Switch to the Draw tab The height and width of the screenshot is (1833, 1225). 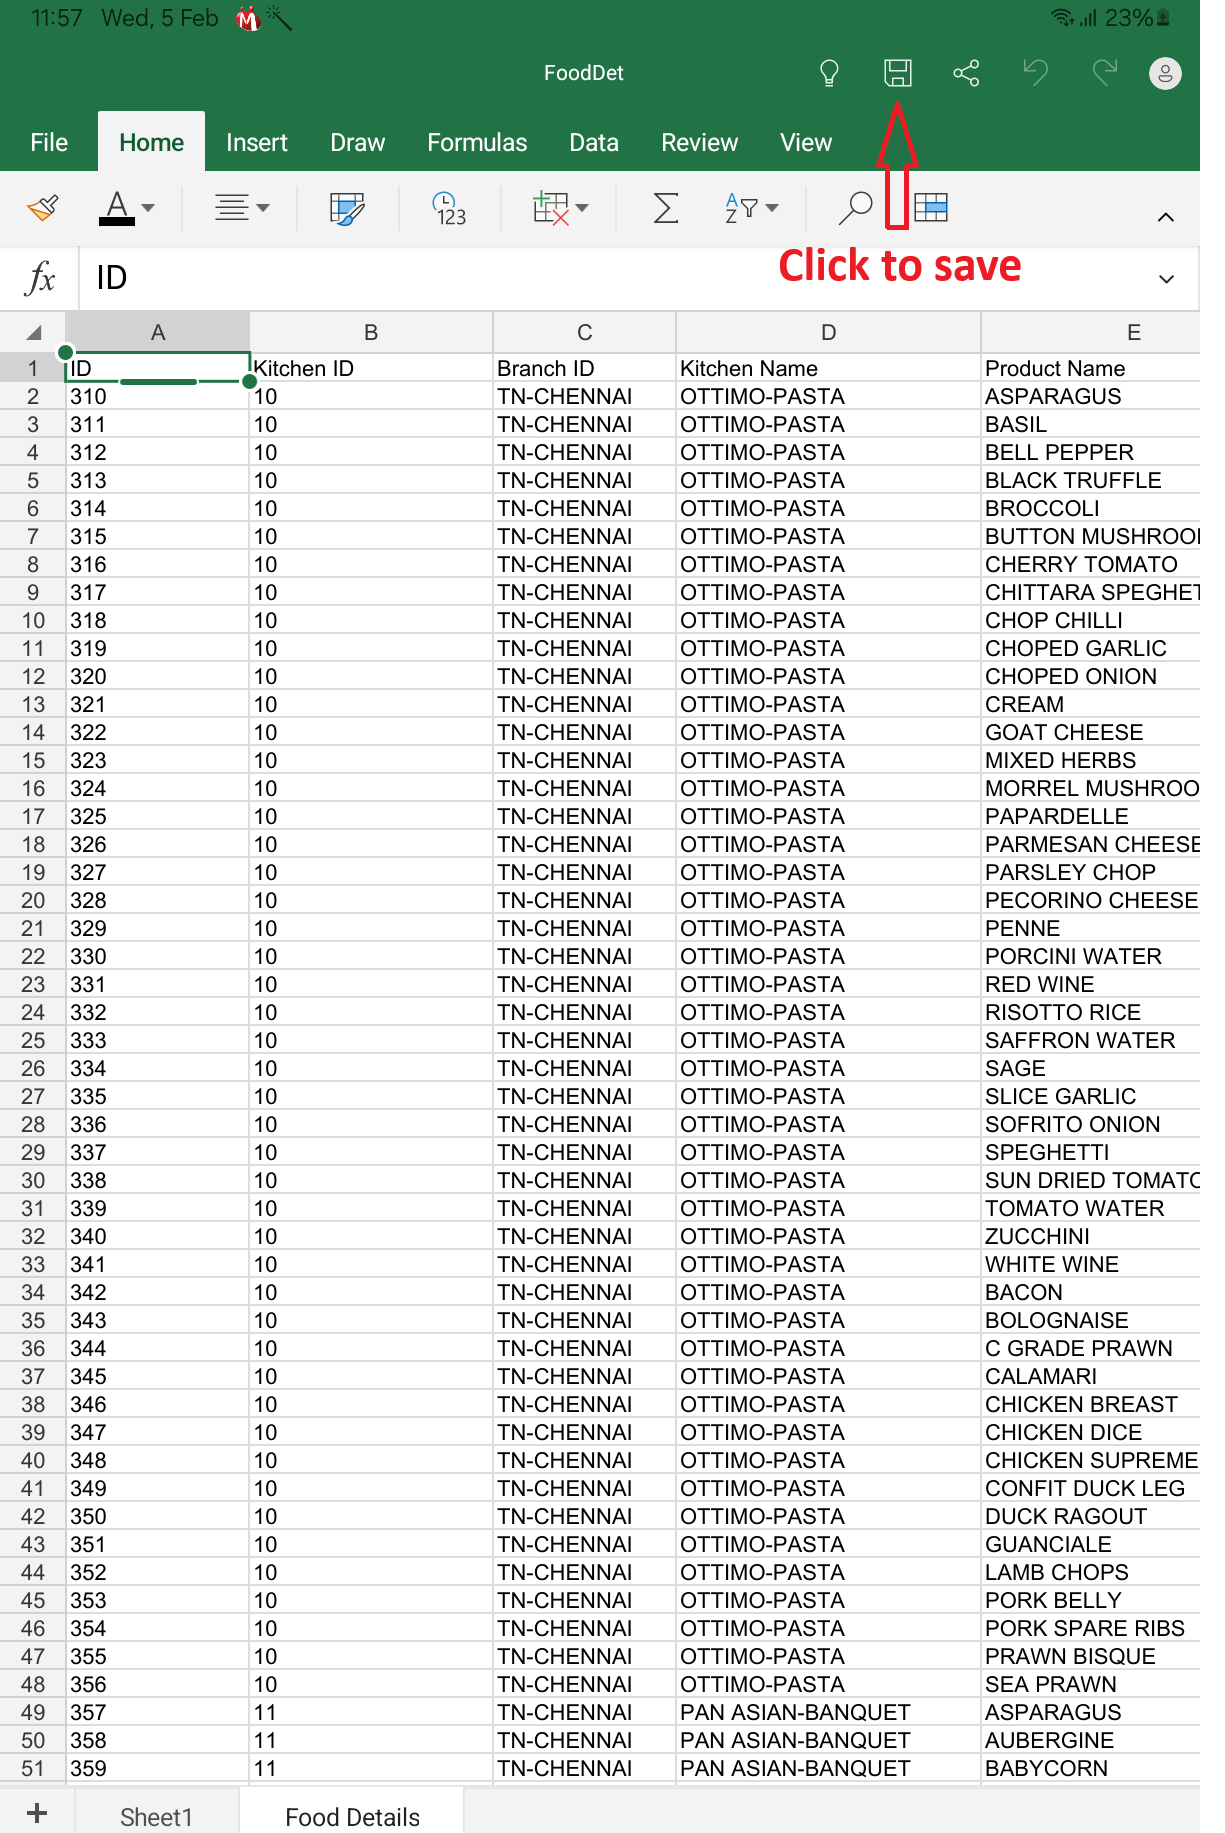tap(357, 142)
